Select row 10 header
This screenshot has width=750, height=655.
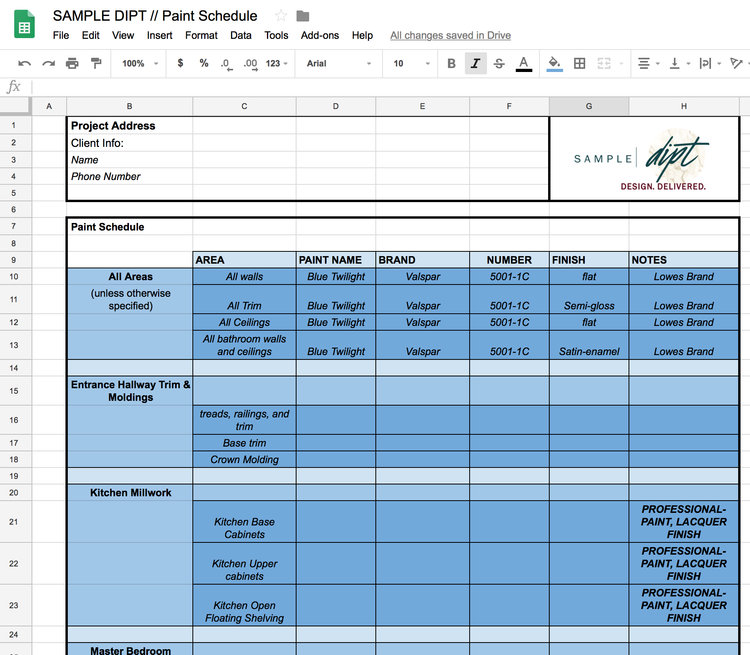(x=14, y=277)
